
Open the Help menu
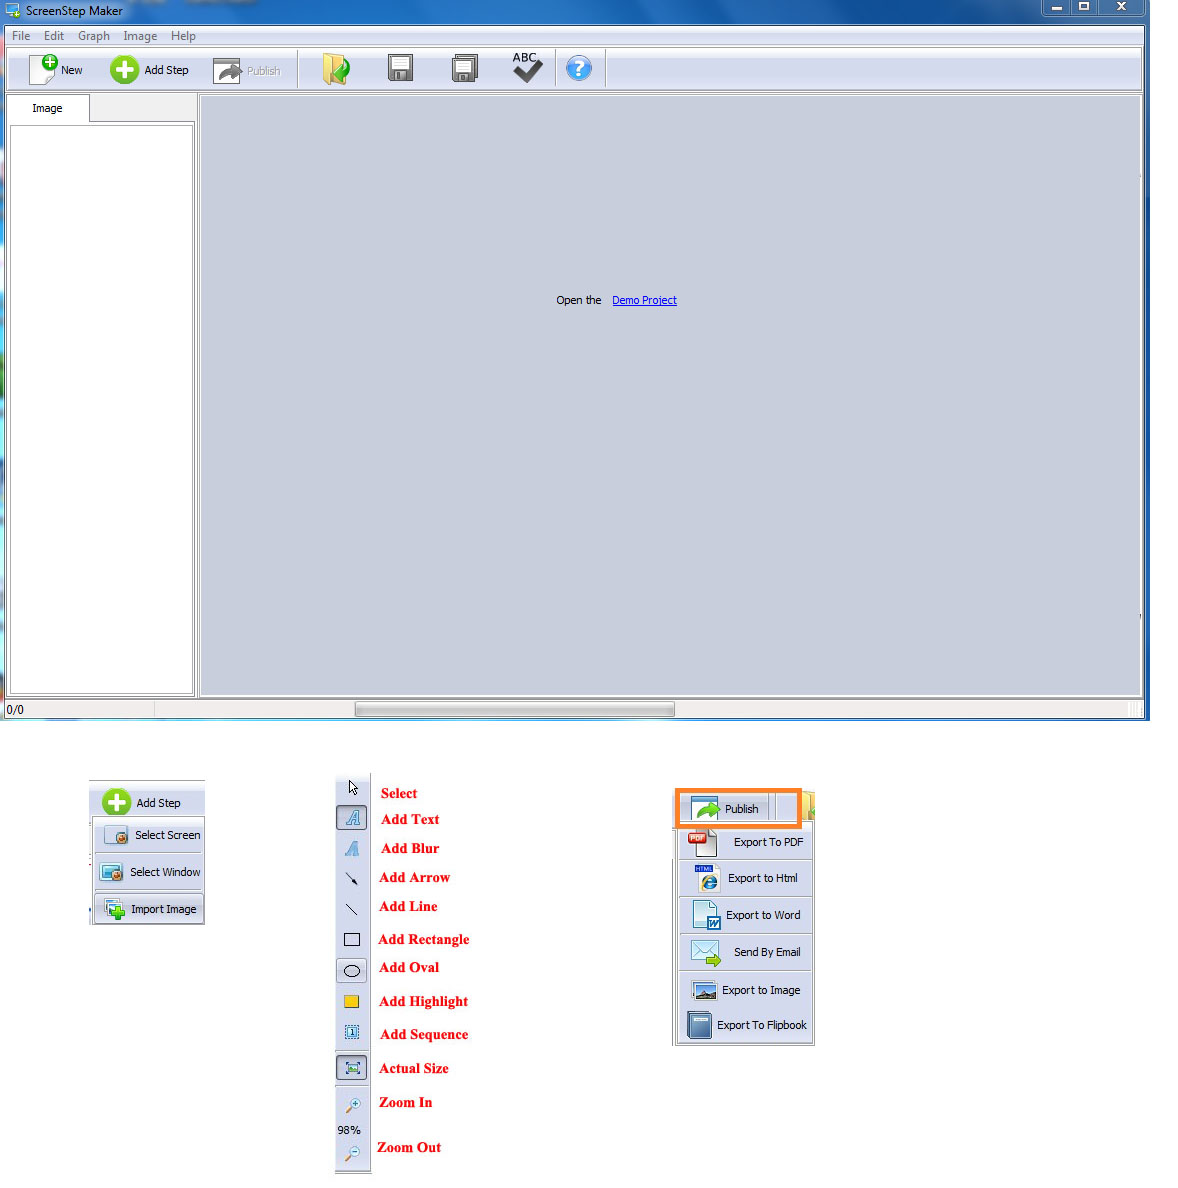pos(183,36)
